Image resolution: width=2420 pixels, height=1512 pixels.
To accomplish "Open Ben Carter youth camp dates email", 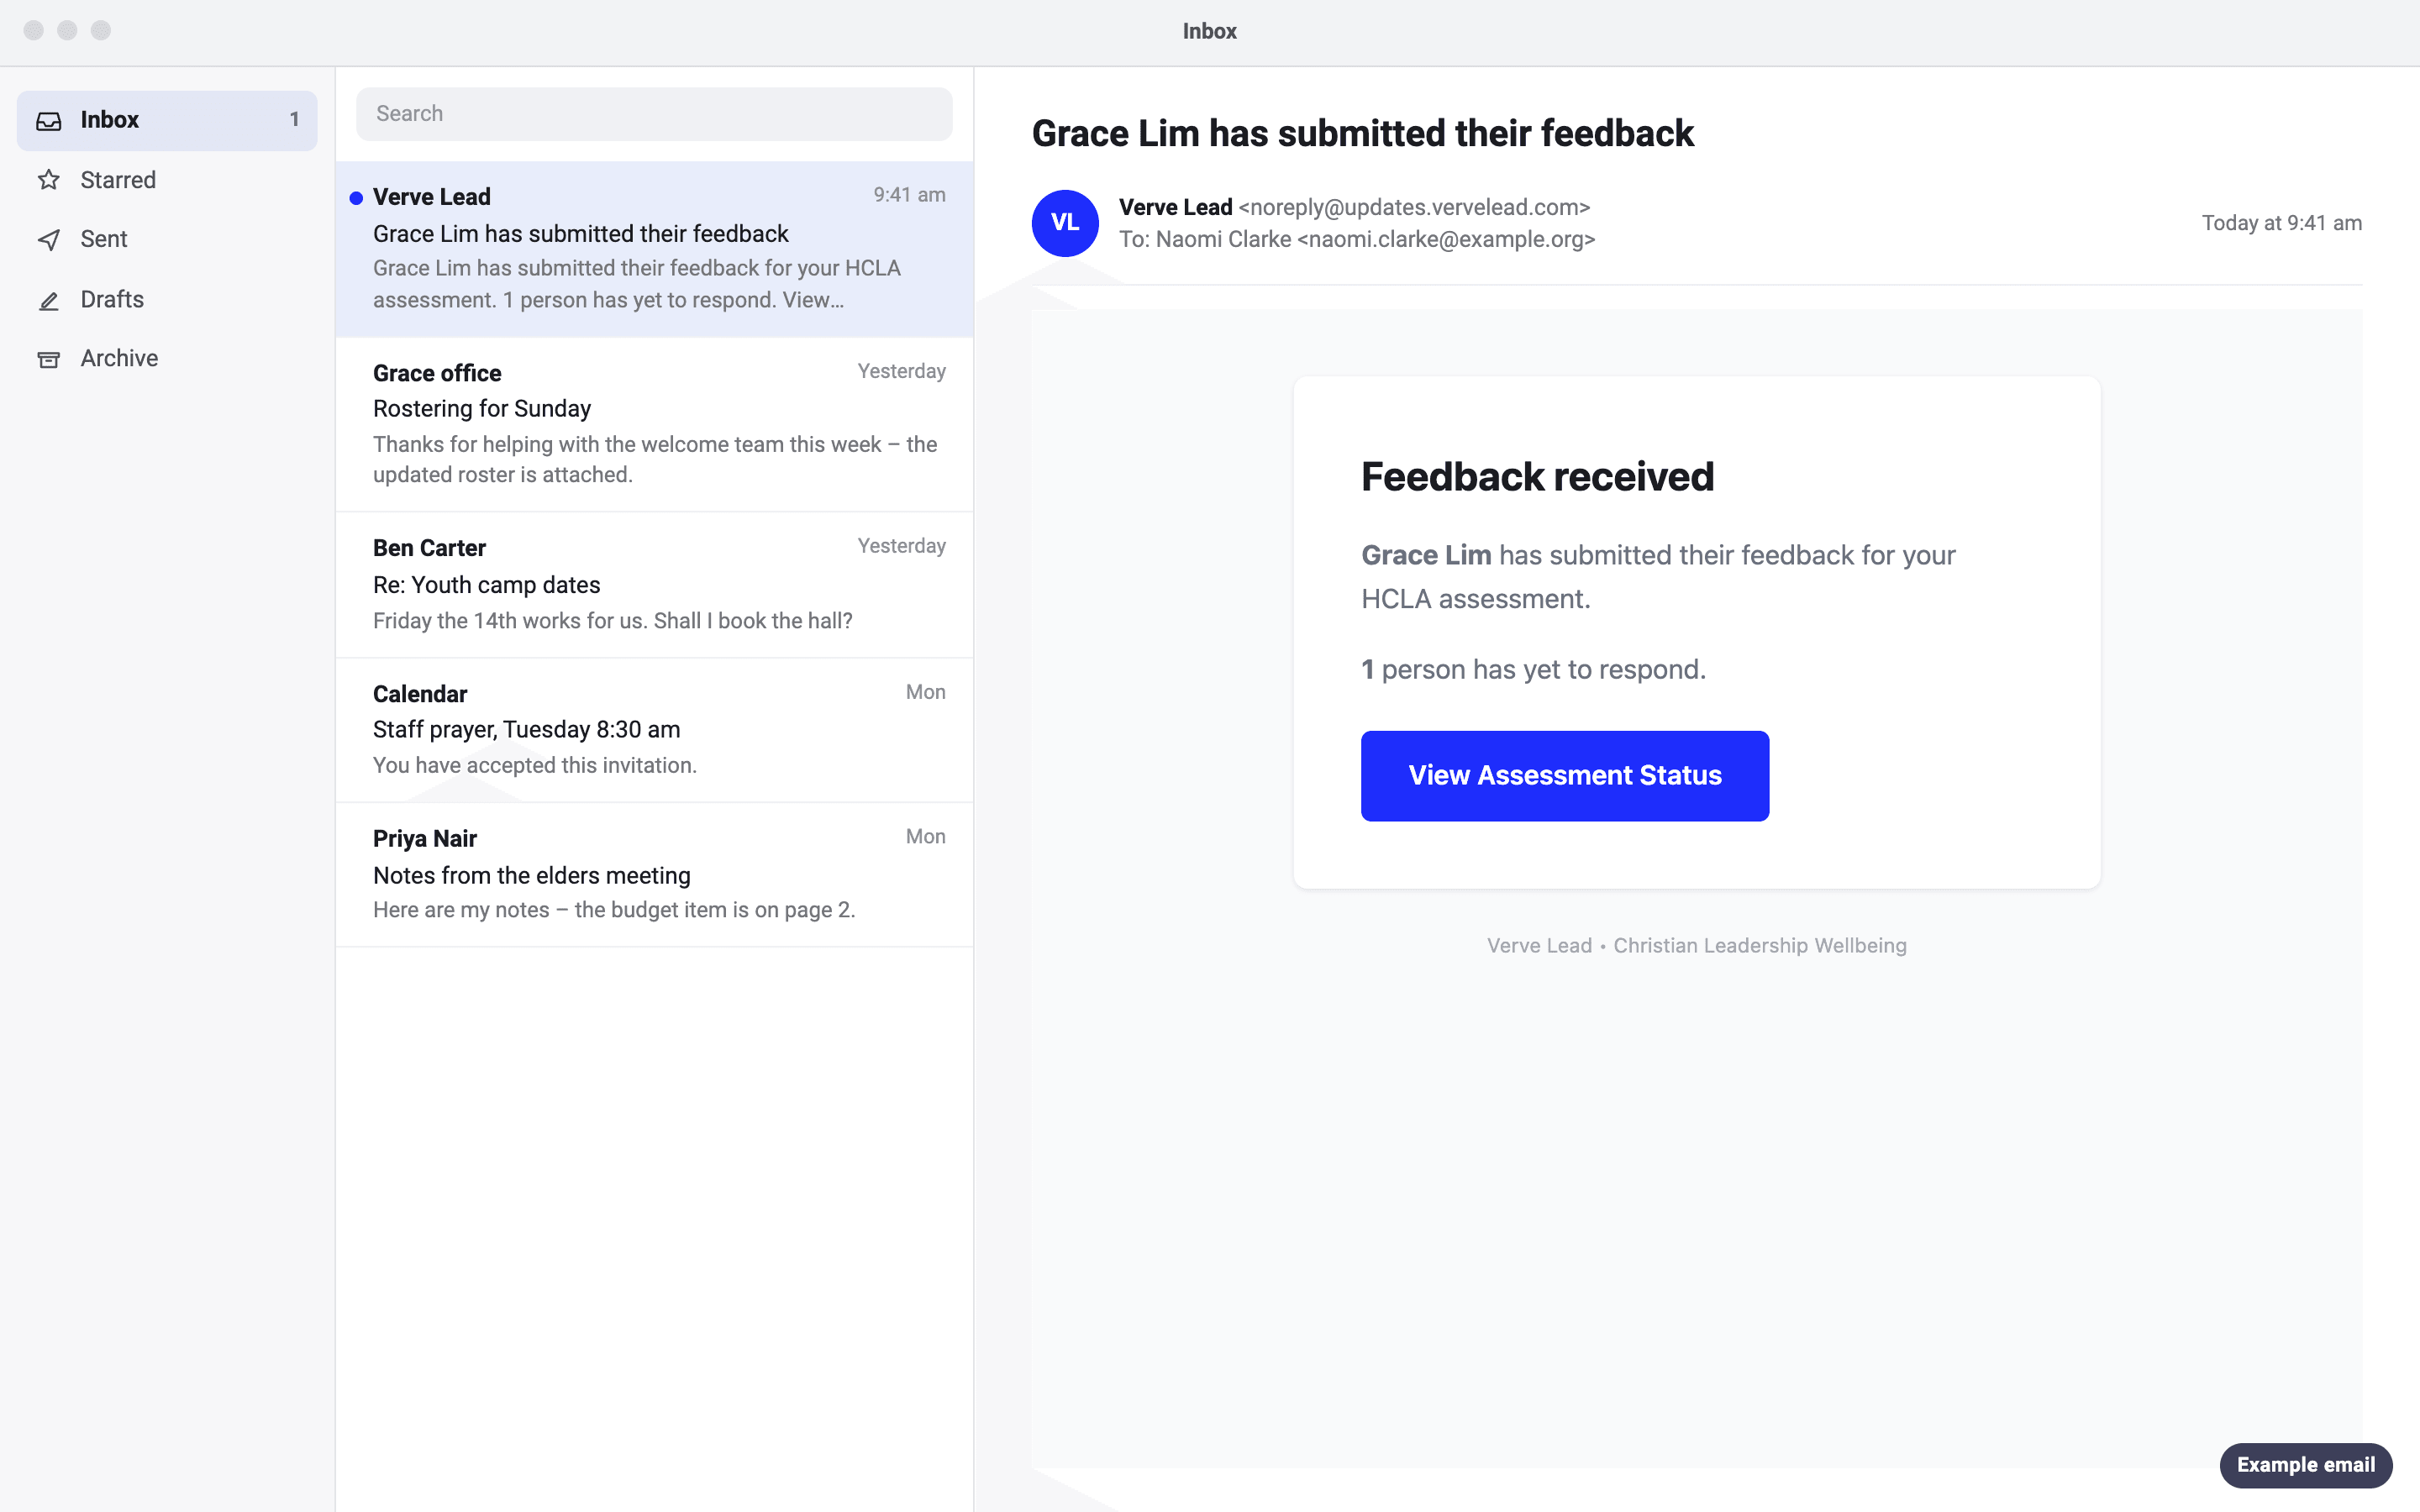I will pyautogui.click(x=654, y=585).
